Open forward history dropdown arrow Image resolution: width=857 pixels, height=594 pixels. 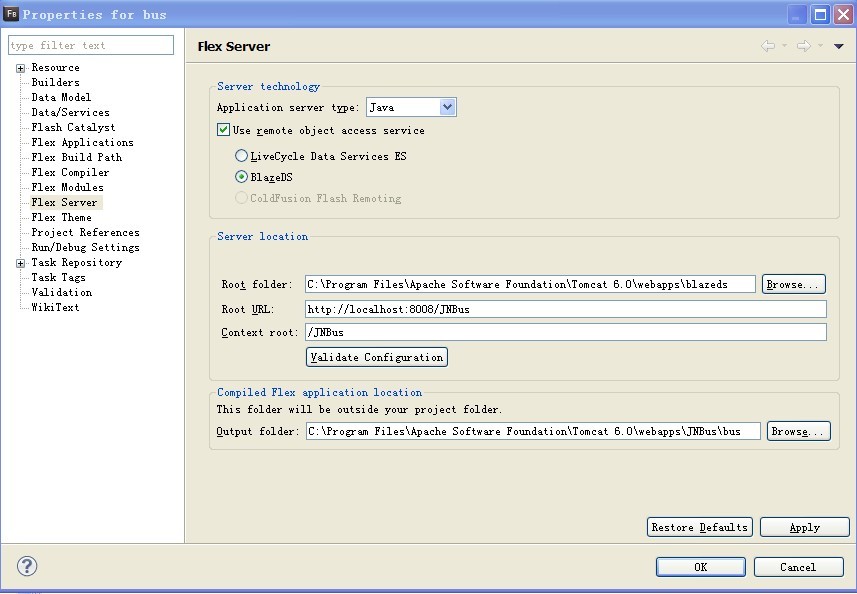pos(820,46)
